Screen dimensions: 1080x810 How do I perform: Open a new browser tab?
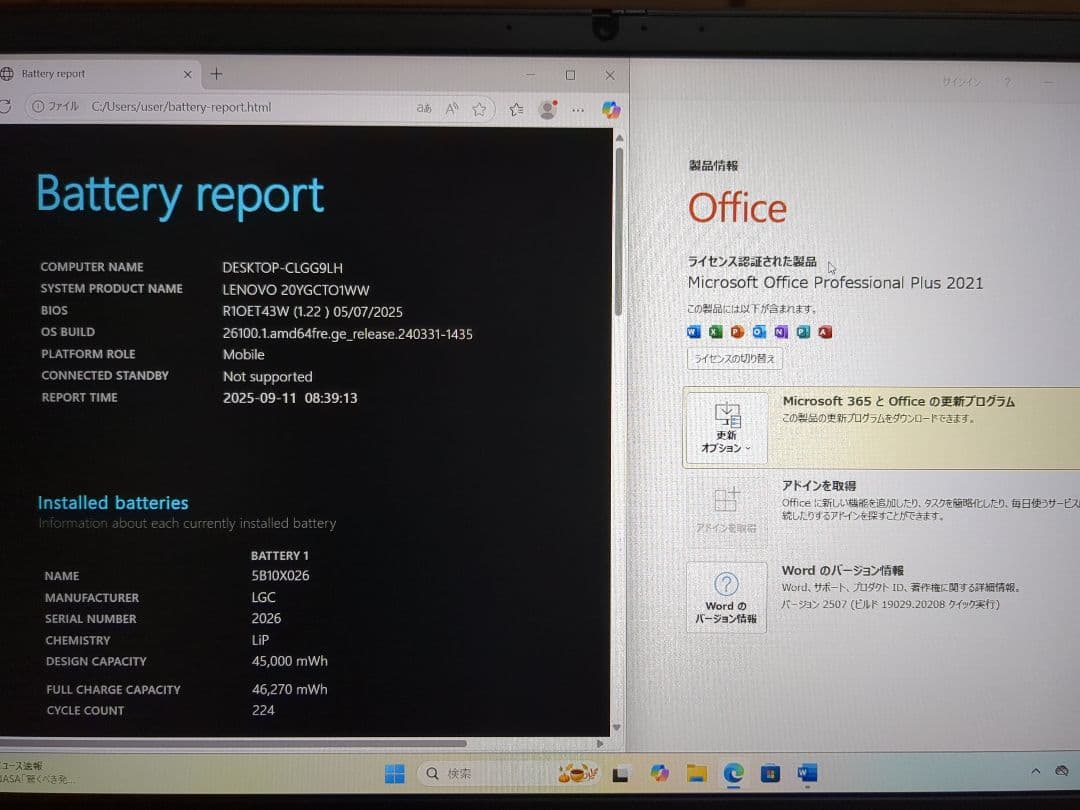tap(216, 73)
